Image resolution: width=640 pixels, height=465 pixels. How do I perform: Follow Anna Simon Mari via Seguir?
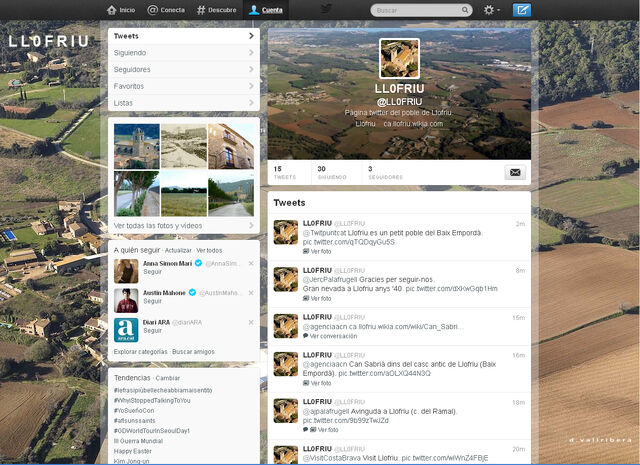[x=152, y=271]
